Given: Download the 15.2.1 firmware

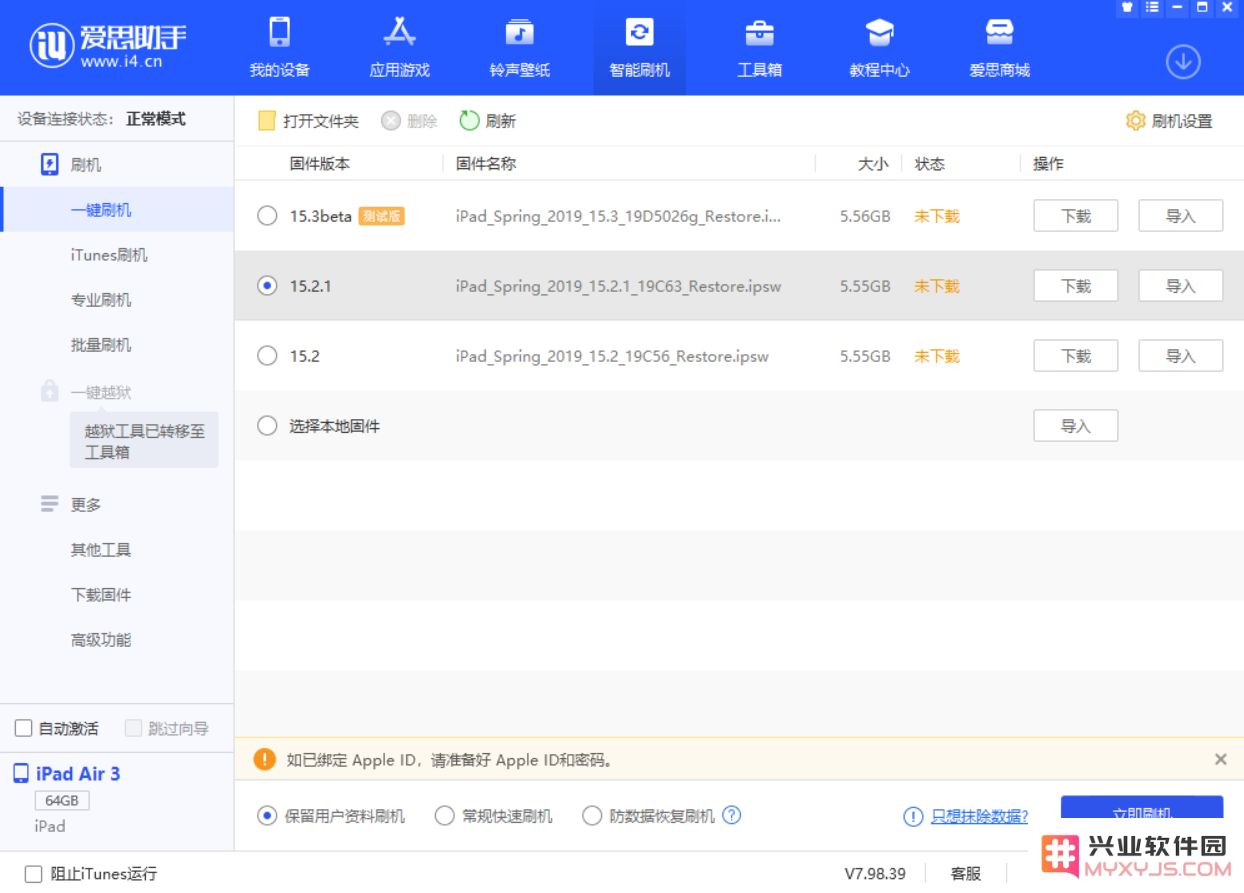Looking at the screenshot, I should [1075, 286].
